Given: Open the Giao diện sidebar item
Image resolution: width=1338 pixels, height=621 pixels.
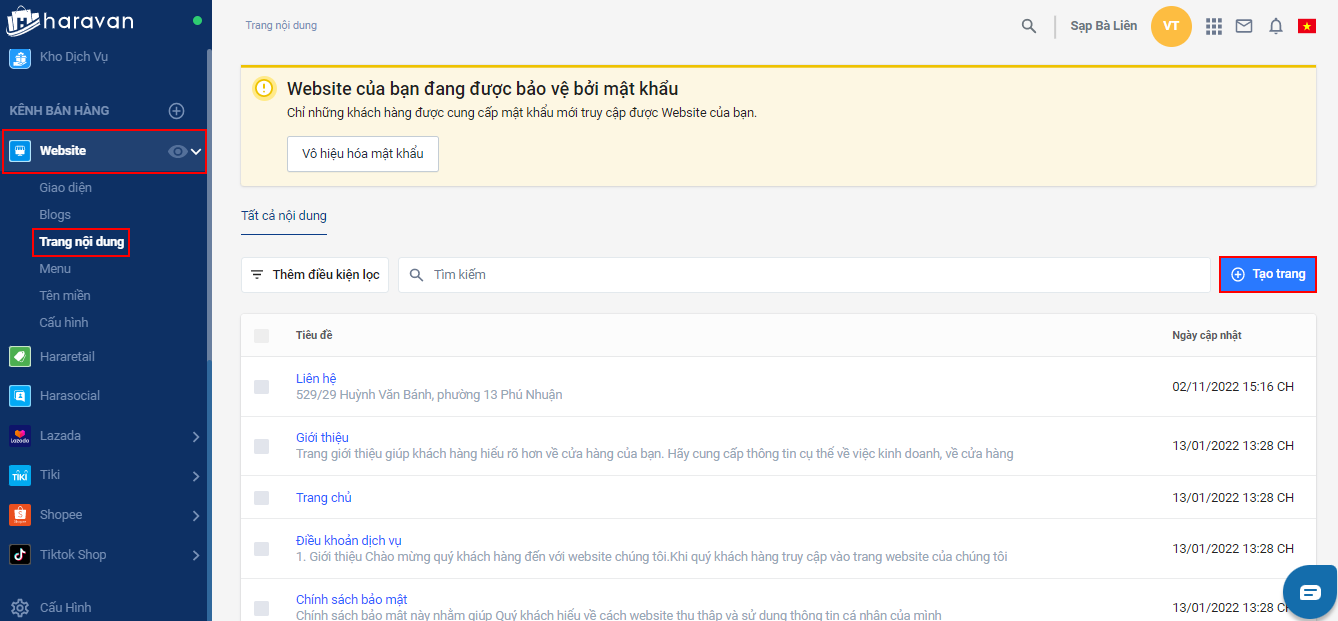Looking at the screenshot, I should click(66, 188).
